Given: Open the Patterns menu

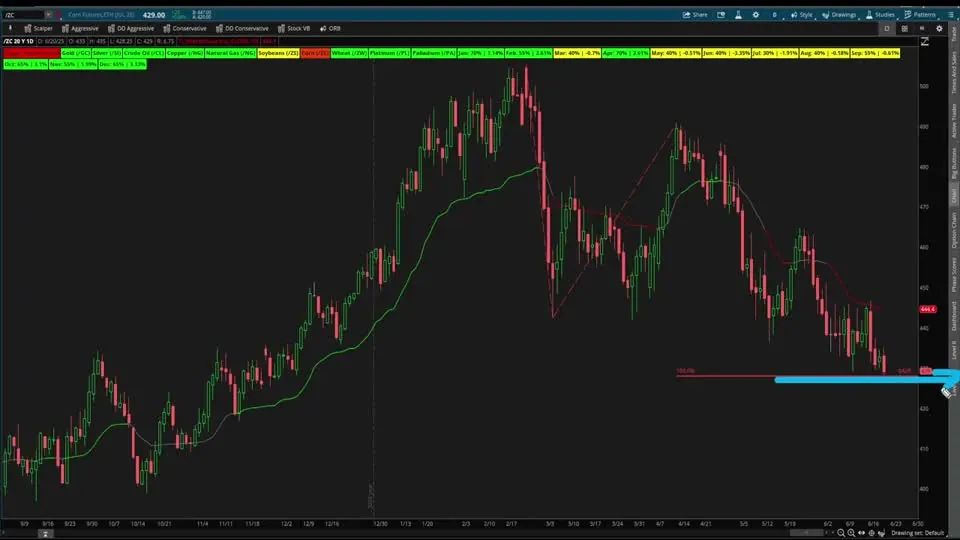Looking at the screenshot, I should (x=920, y=15).
